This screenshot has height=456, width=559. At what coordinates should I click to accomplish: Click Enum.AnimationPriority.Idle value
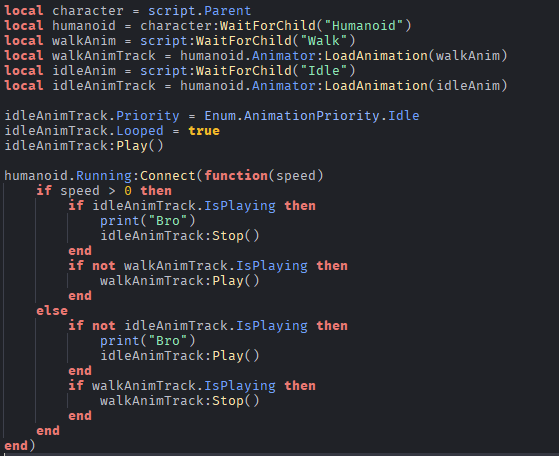(312, 116)
